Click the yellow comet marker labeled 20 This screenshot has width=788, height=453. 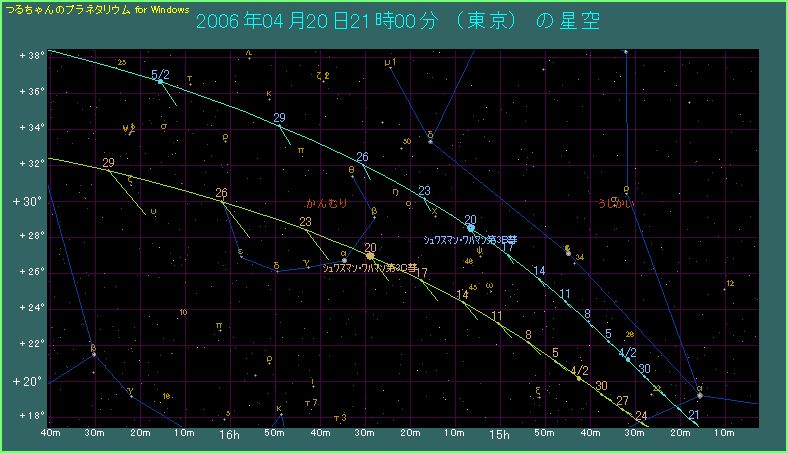(x=370, y=257)
